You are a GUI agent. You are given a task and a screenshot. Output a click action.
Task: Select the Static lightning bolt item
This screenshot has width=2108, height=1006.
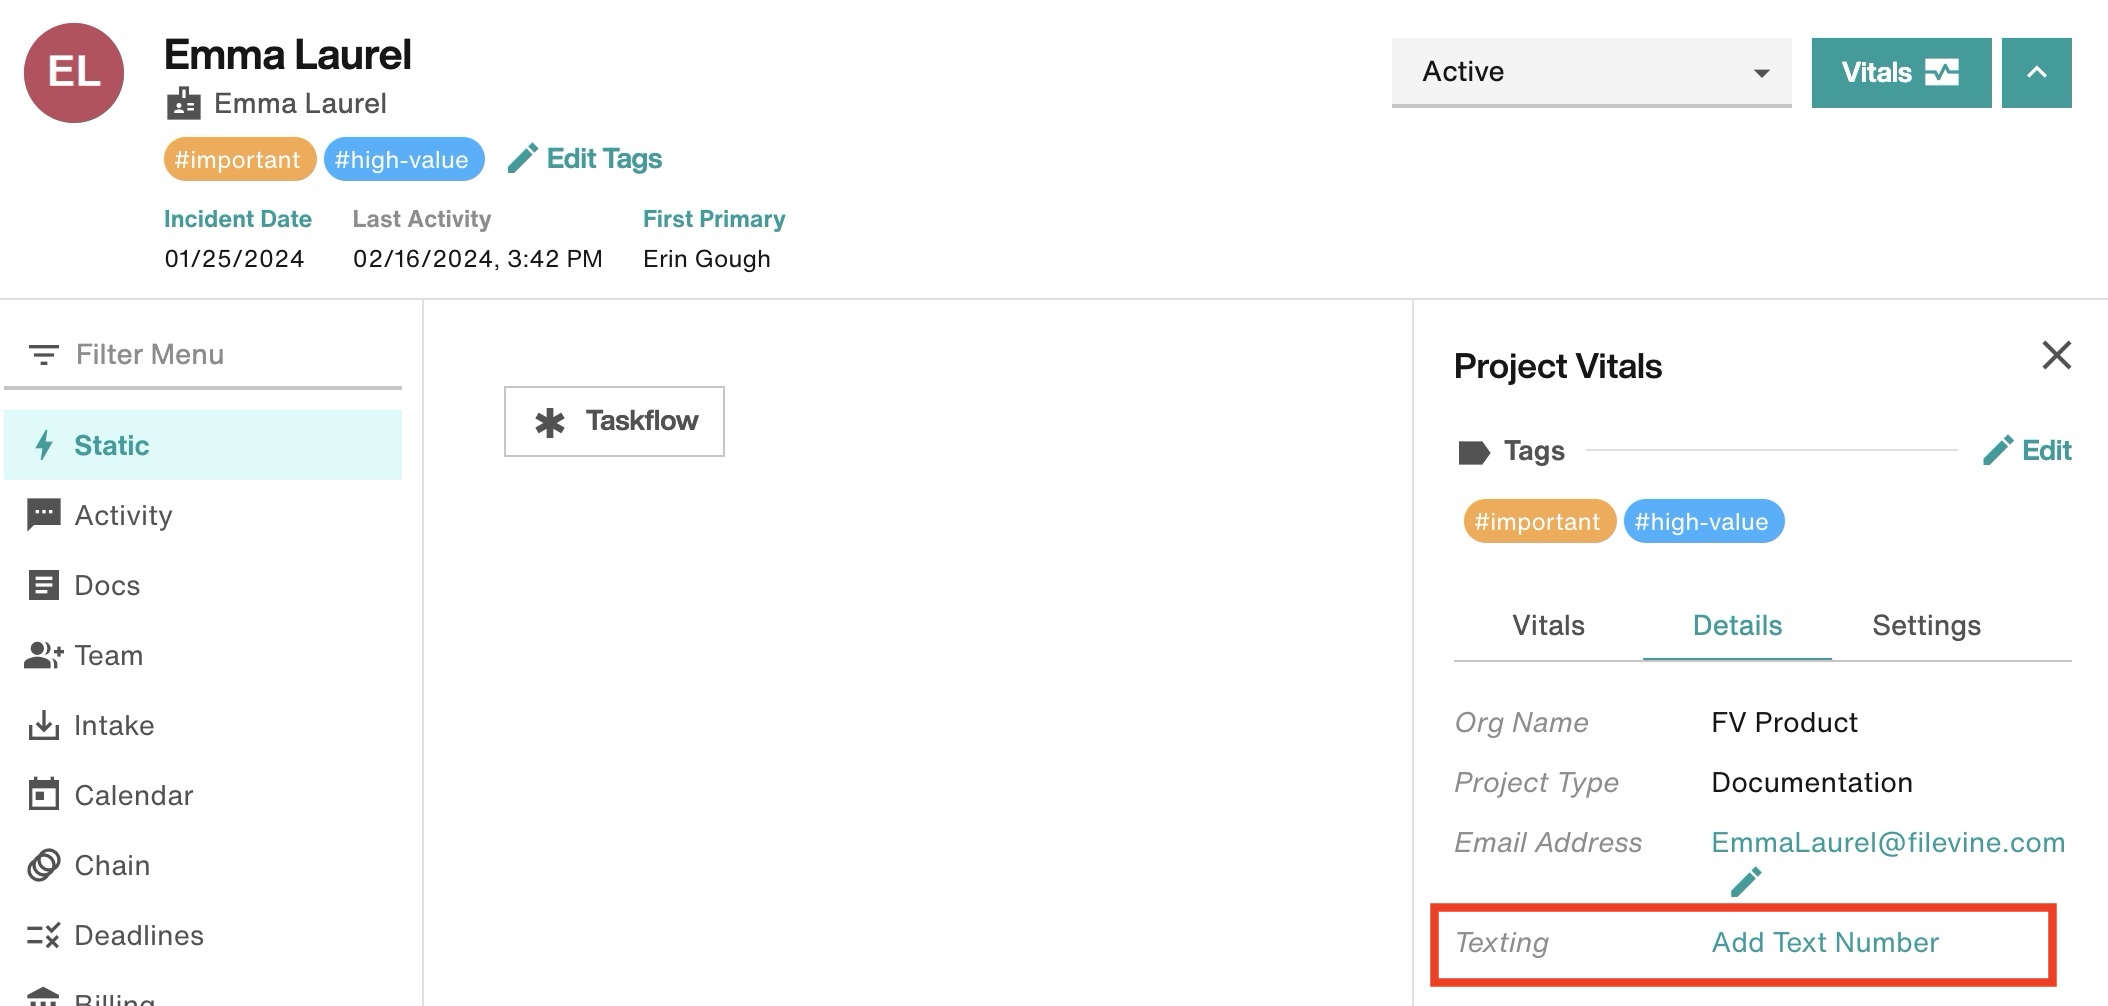point(203,445)
